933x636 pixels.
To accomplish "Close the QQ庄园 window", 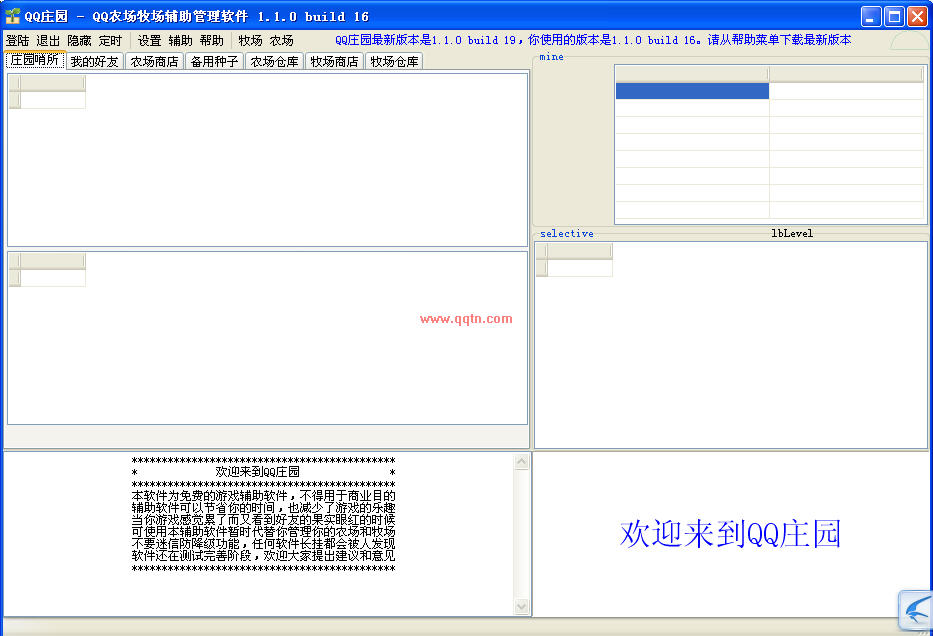I will pyautogui.click(x=918, y=17).
